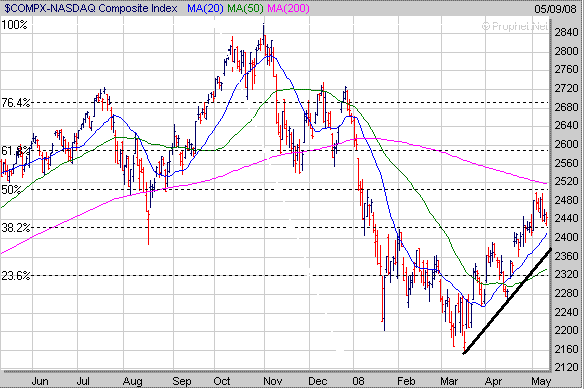584x389 pixels.
Task: Click the Aug month label
Action: [x=133, y=382]
